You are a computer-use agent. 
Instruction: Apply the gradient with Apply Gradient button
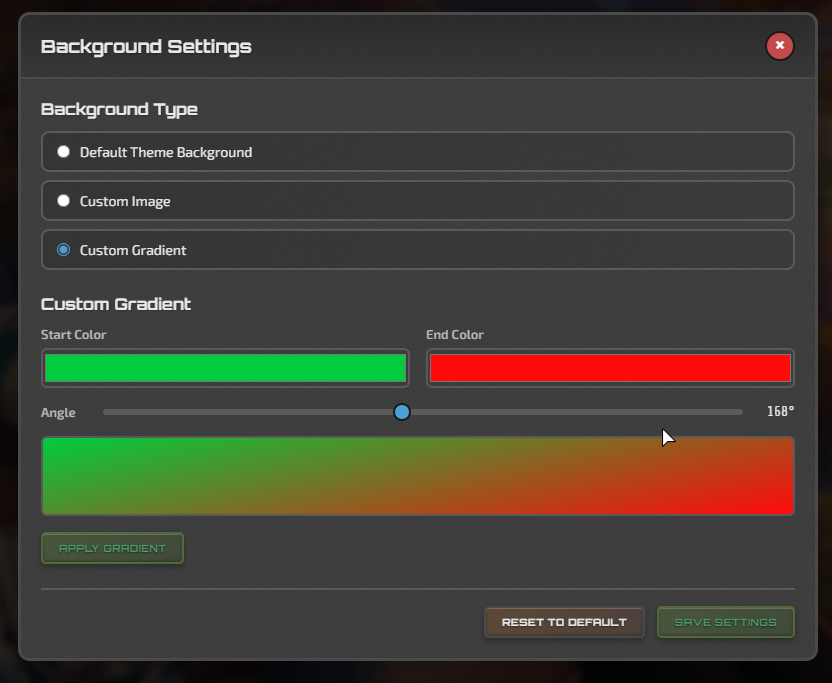tap(112, 548)
